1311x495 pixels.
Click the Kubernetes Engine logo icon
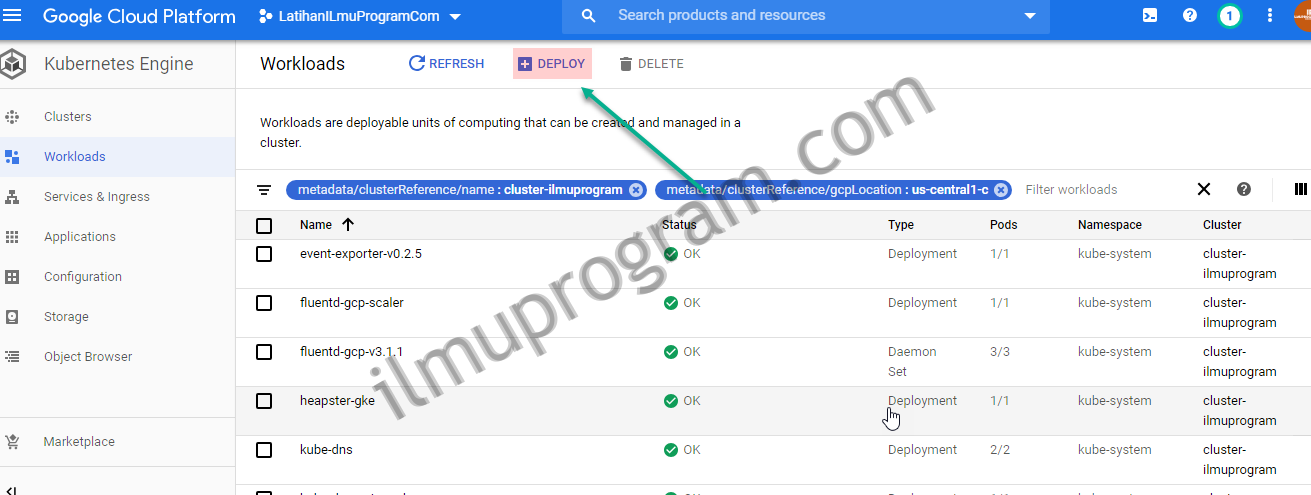point(13,64)
